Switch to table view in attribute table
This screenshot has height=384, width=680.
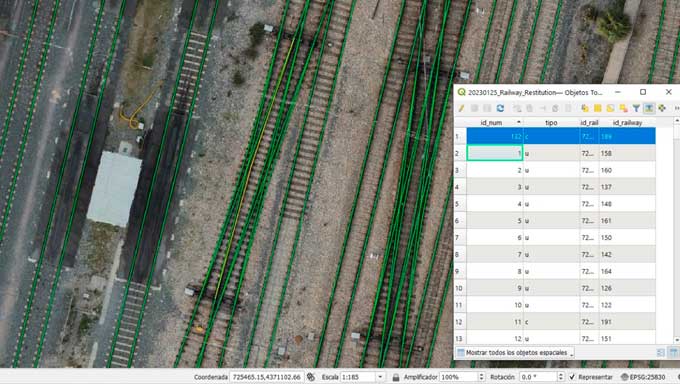coord(673,352)
